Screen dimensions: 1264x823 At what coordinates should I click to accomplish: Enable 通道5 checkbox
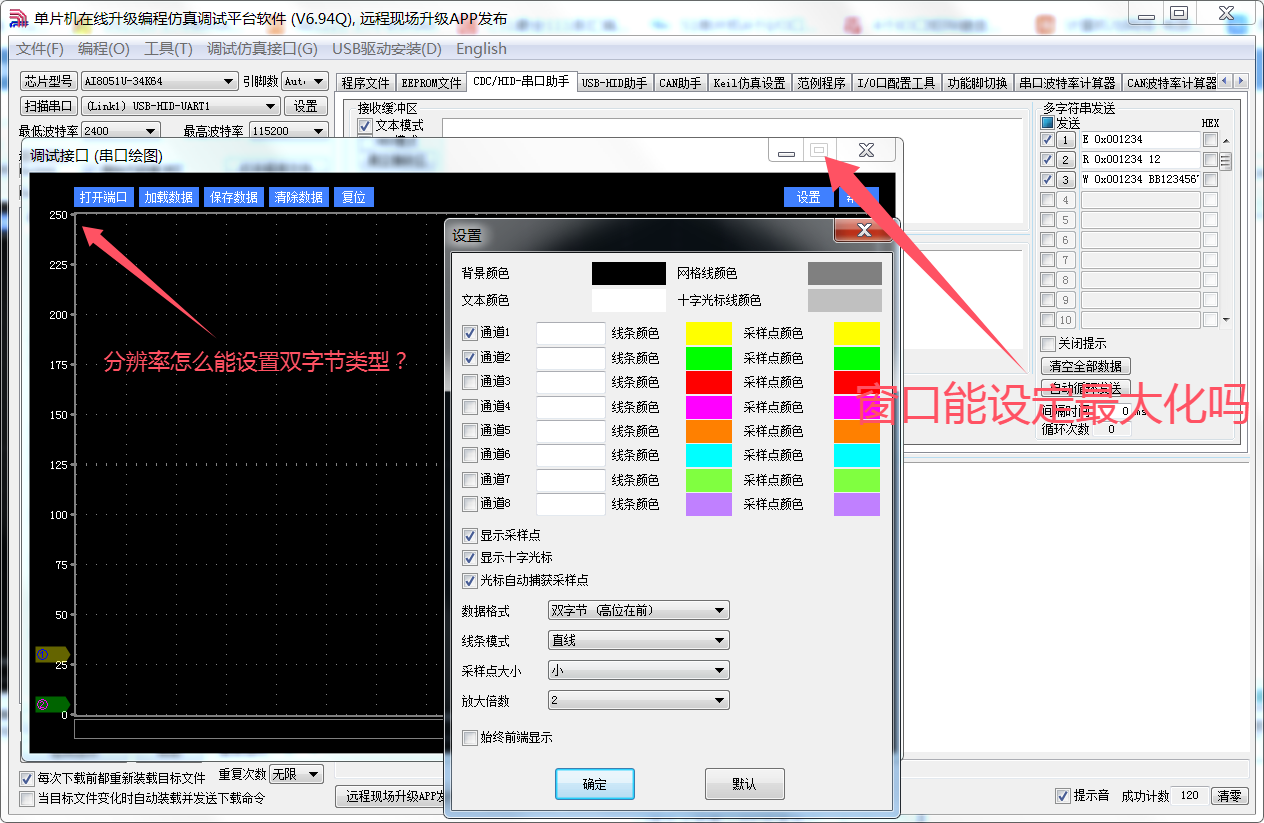coord(470,430)
